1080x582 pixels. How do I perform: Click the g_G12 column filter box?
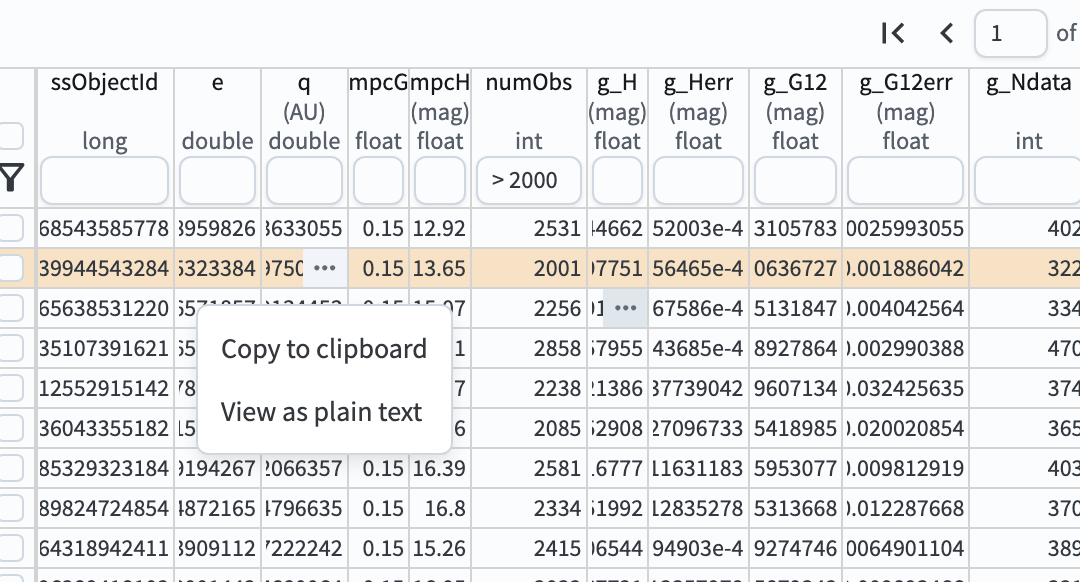(795, 180)
